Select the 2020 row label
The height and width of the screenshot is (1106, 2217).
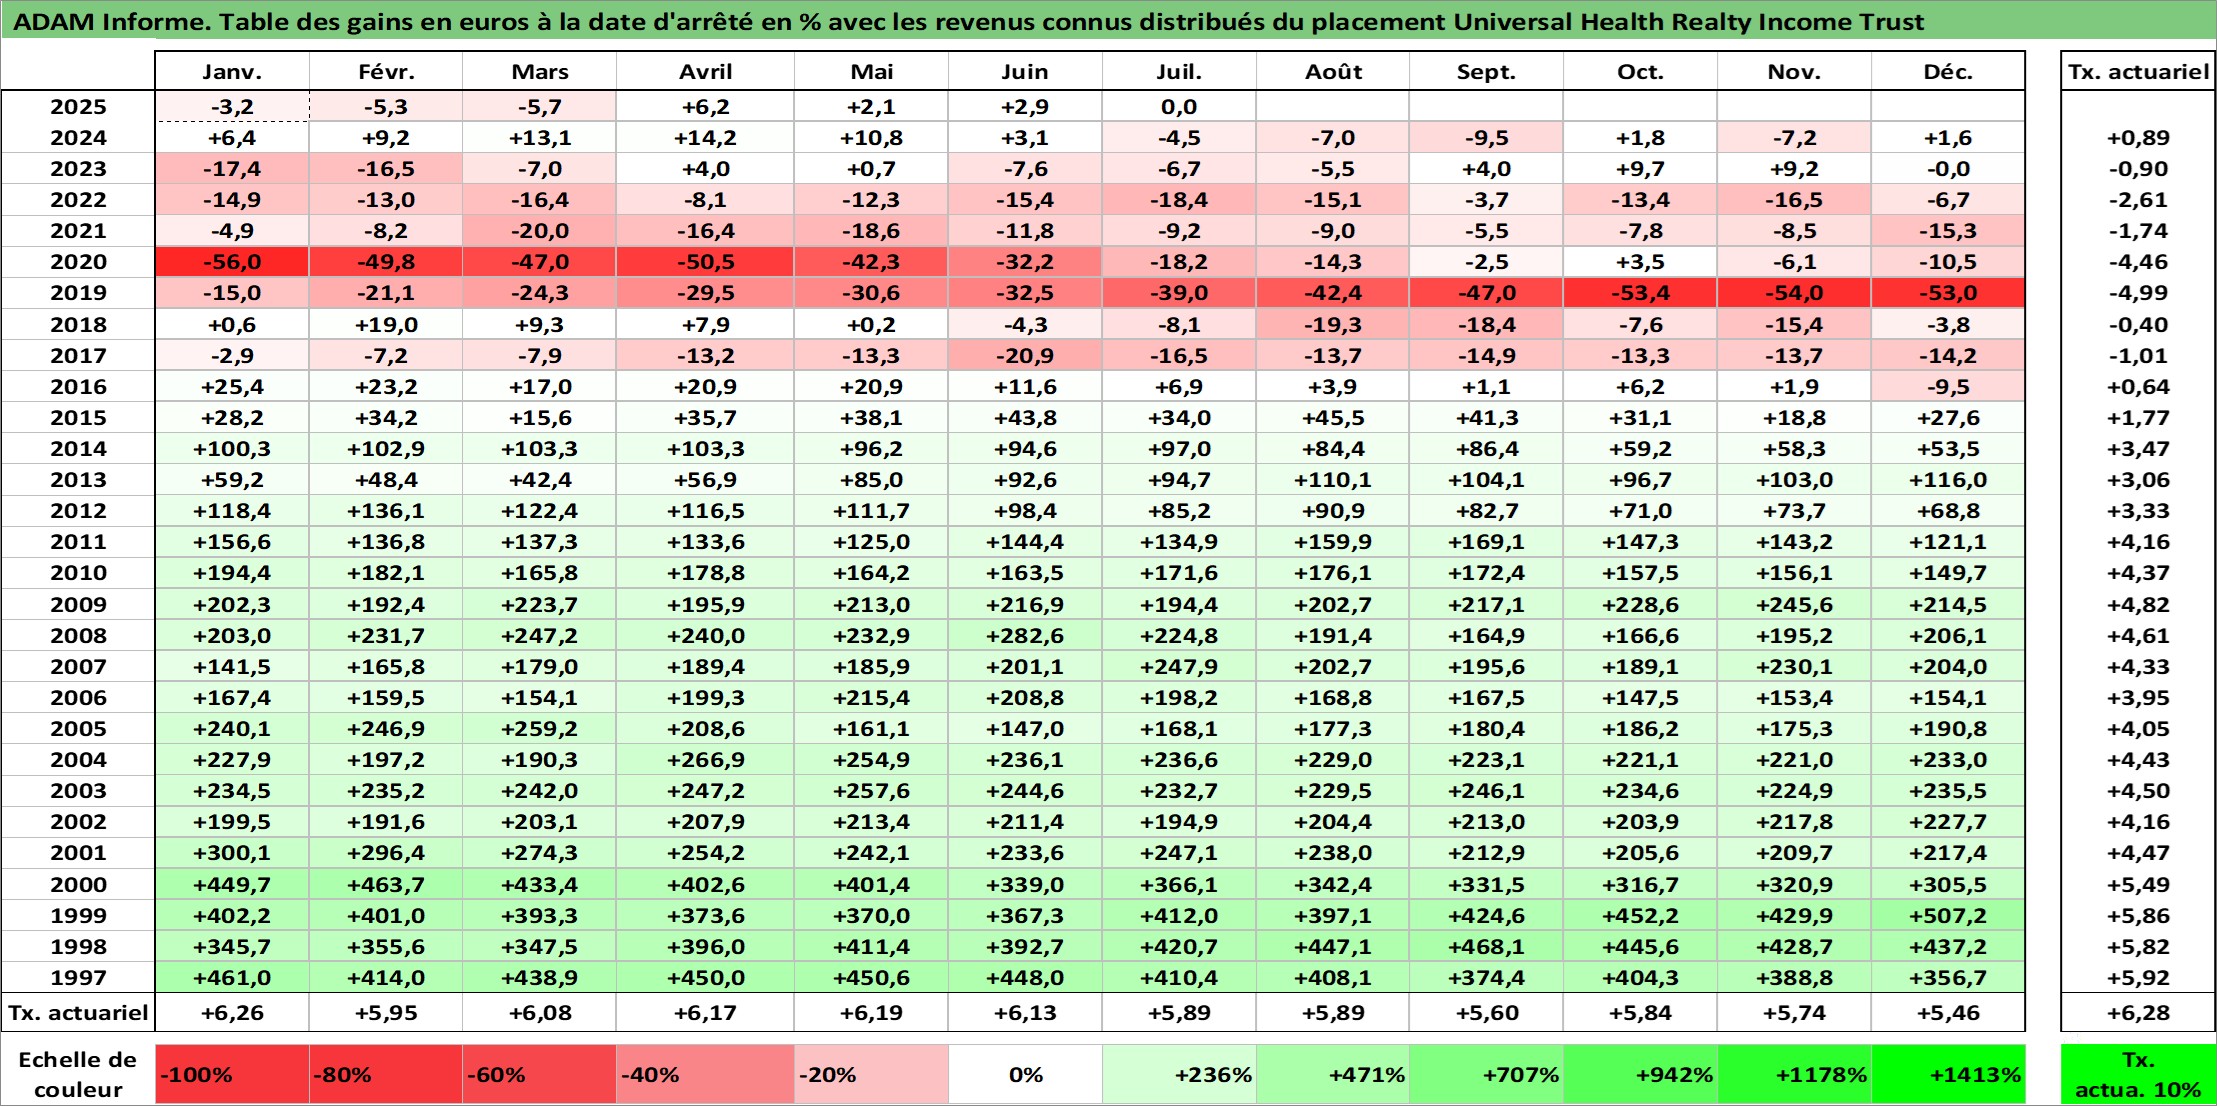(x=78, y=262)
